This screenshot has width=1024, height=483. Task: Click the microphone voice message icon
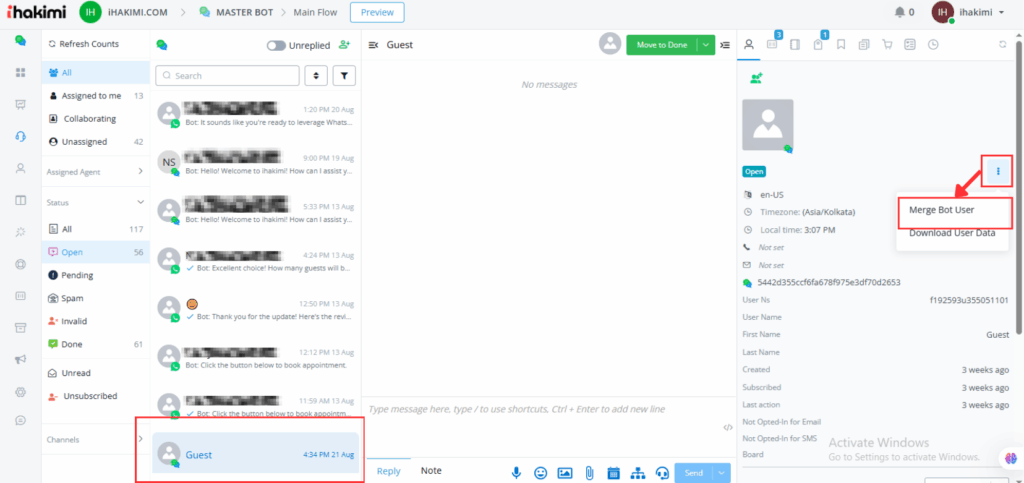tap(516, 472)
